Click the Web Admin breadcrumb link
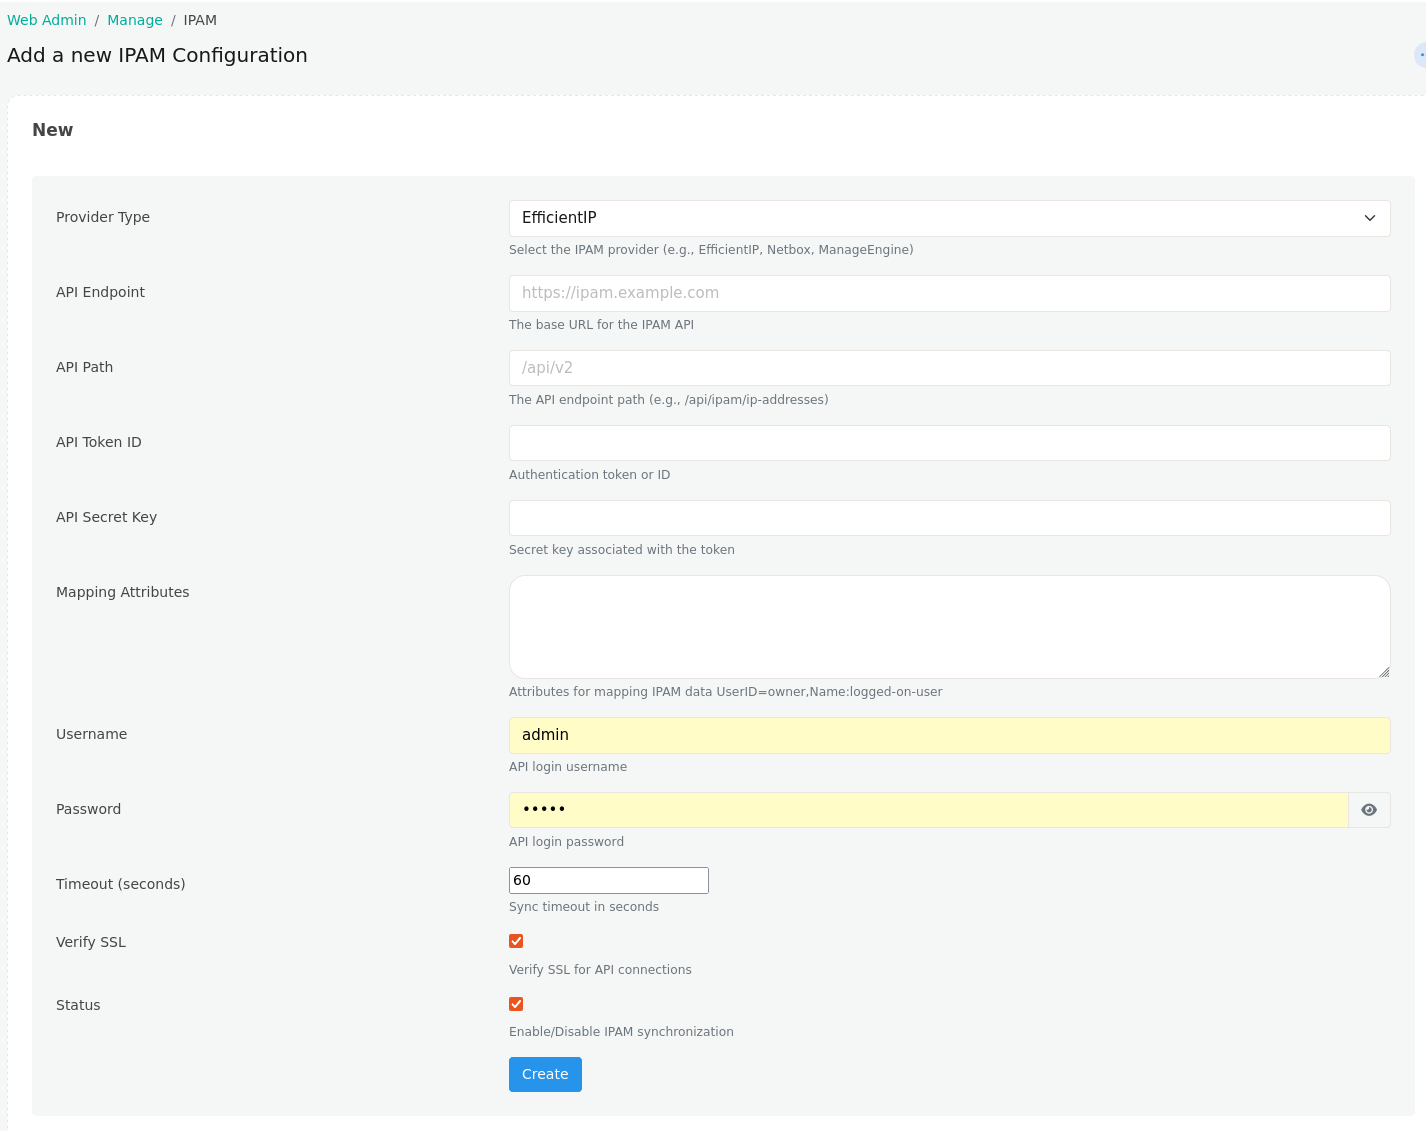This screenshot has width=1426, height=1131. 47,20
